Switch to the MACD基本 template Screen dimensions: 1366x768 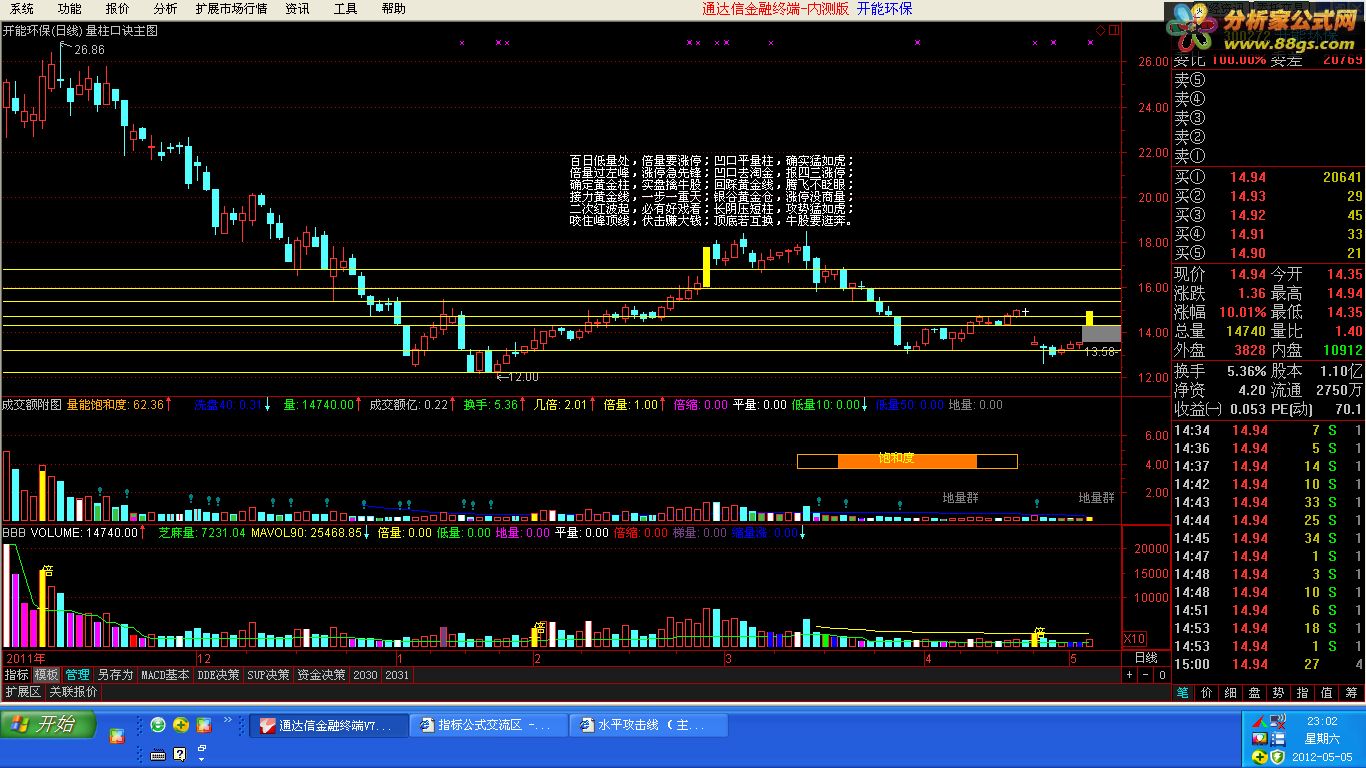[165, 675]
